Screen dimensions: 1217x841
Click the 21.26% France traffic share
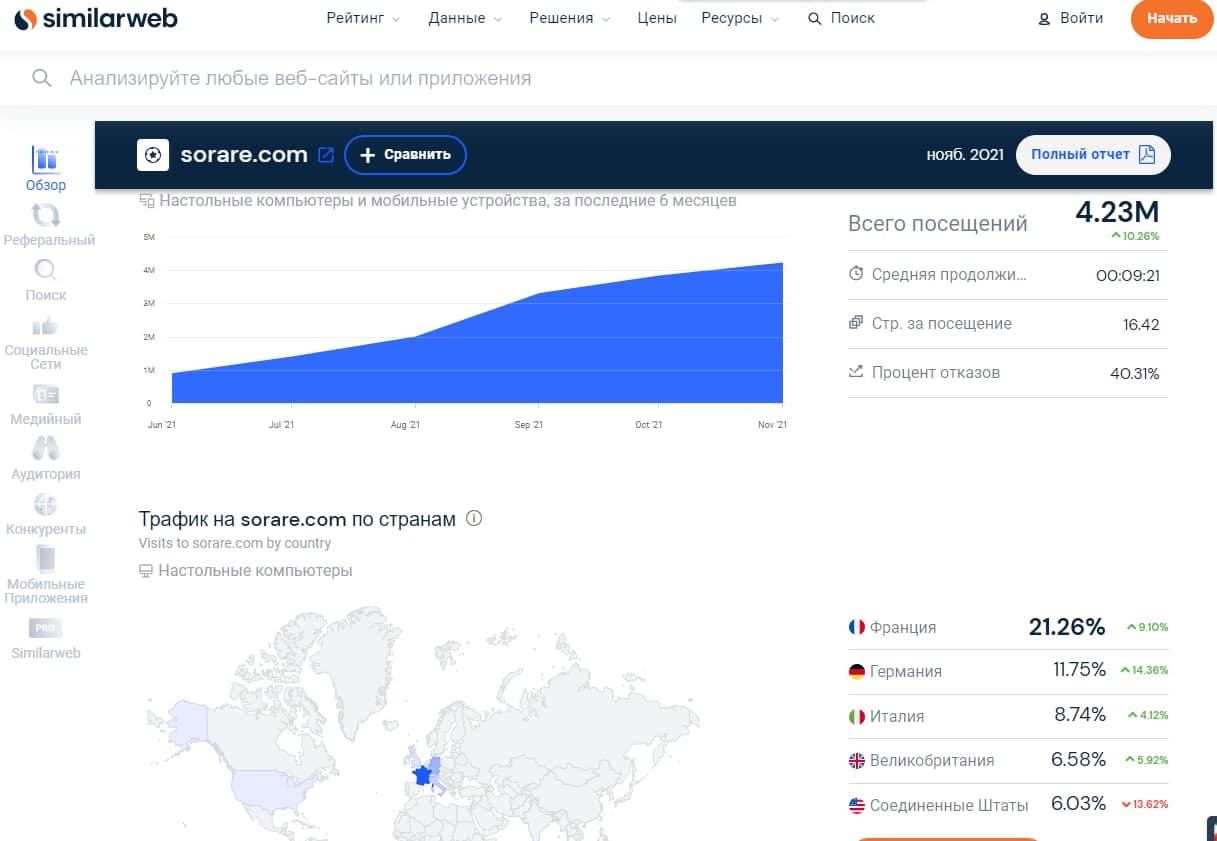1067,627
